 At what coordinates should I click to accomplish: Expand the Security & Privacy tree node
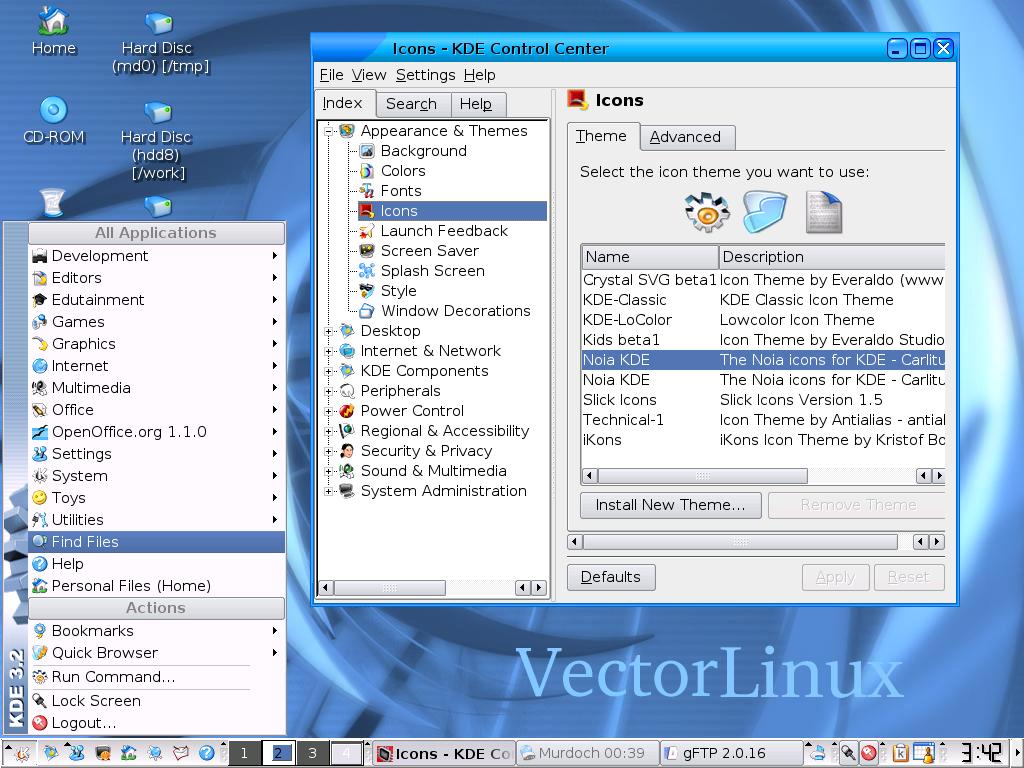(x=329, y=451)
